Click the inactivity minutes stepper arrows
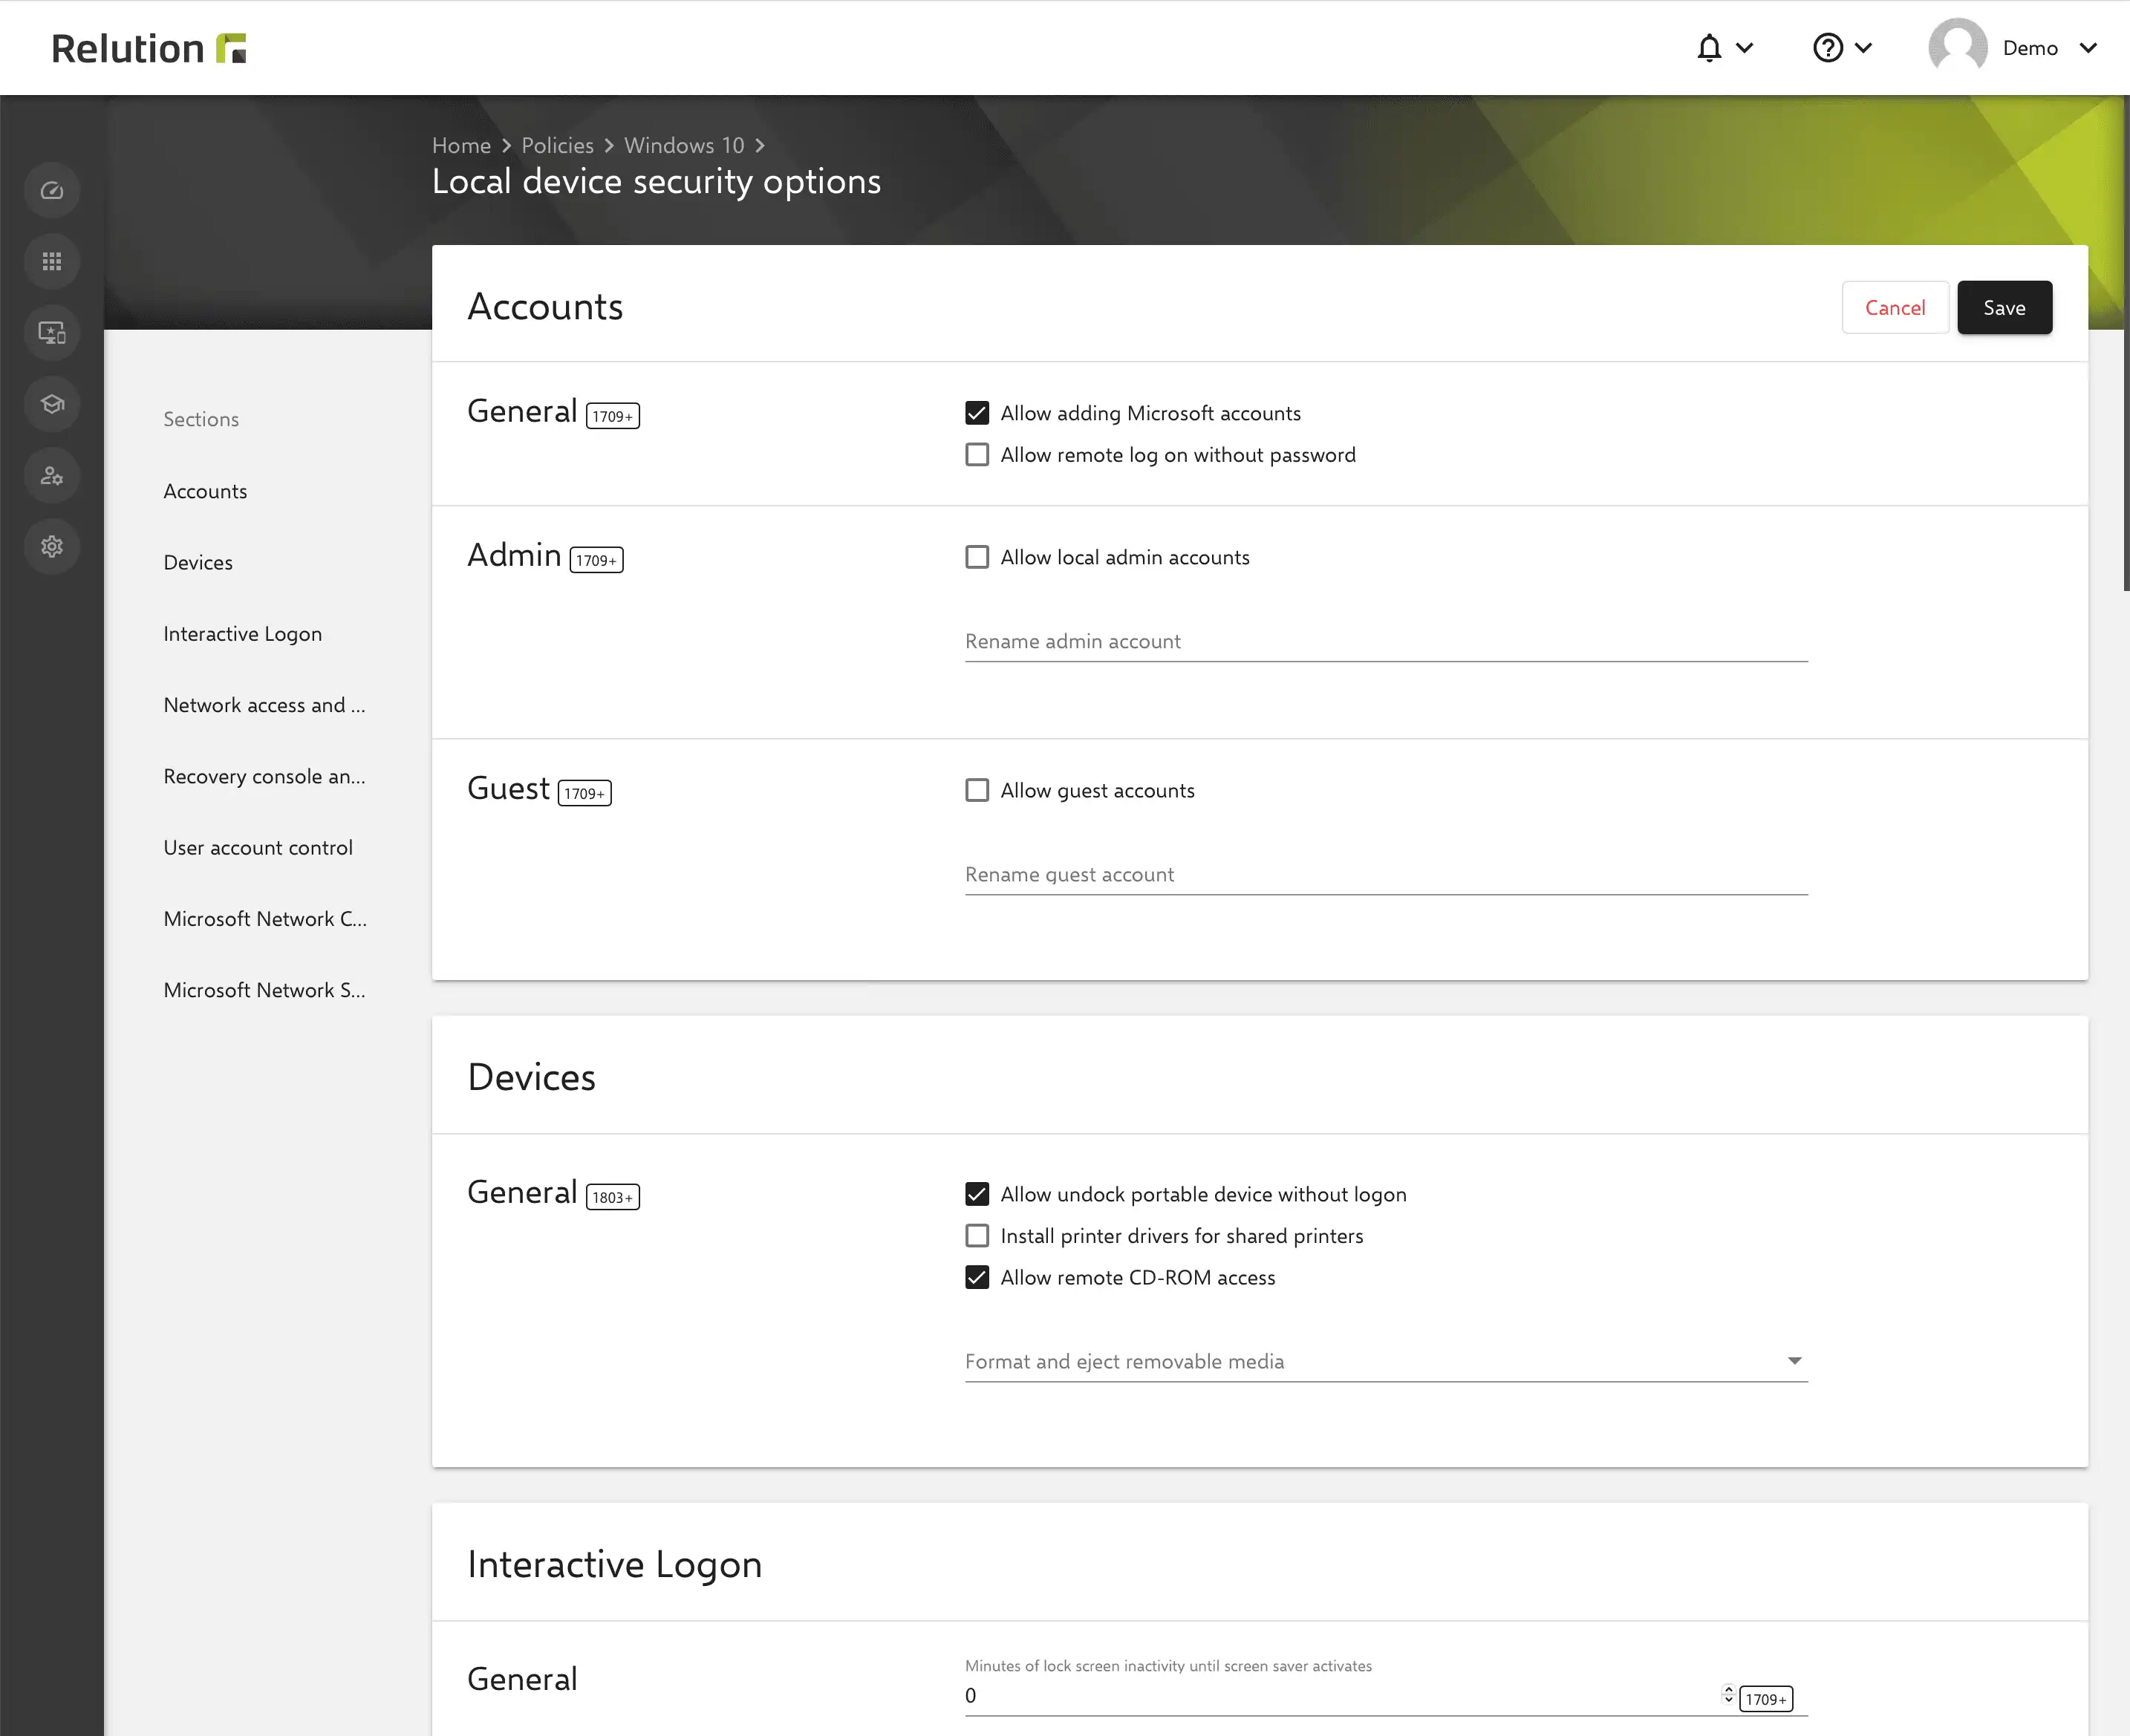 pos(1727,1695)
